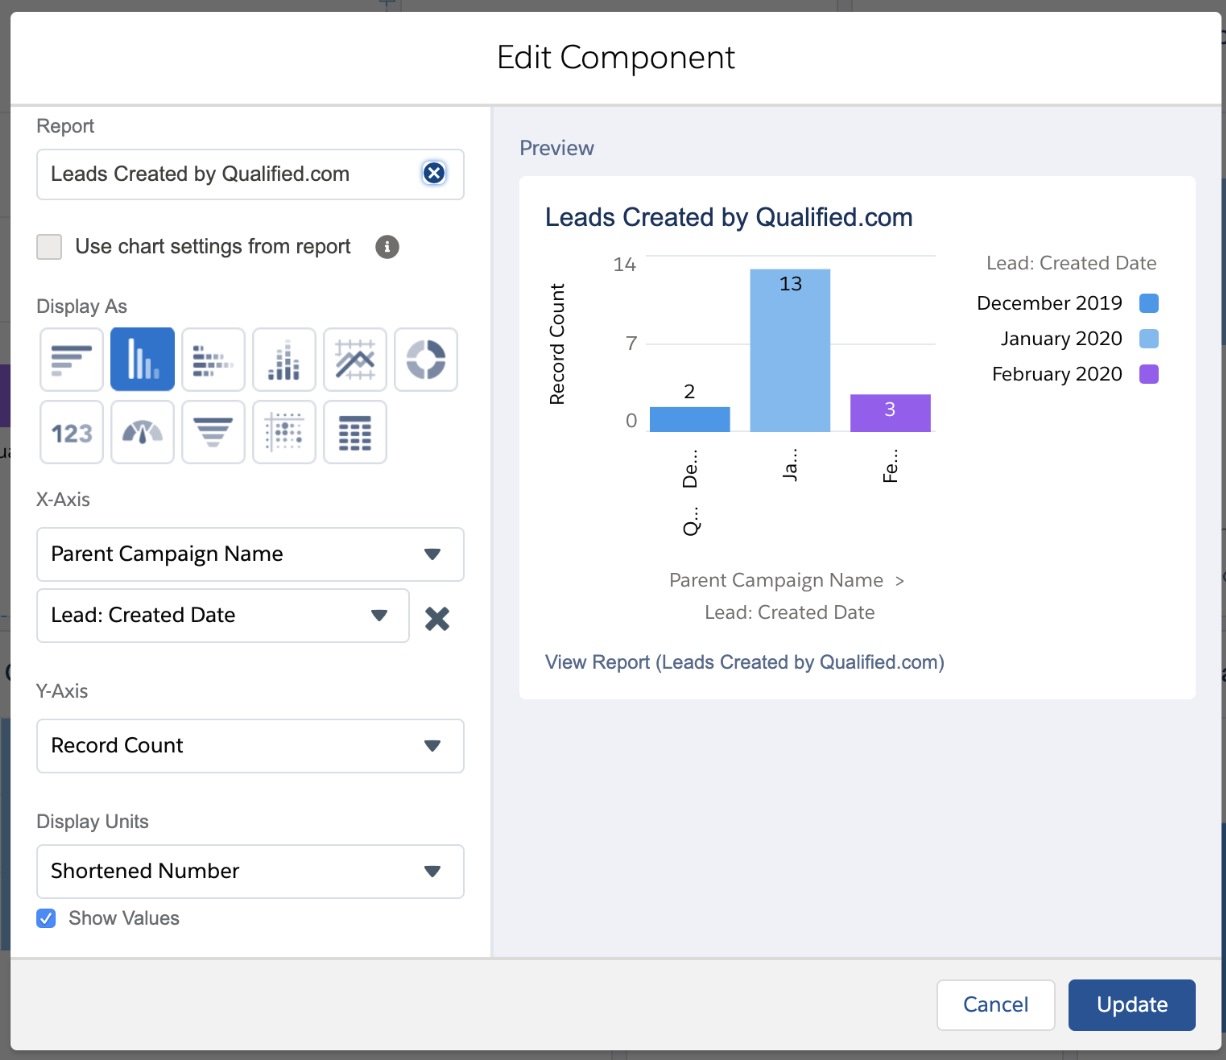1226x1060 pixels.
Task: Enable Use chart settings from report
Action: [x=49, y=247]
